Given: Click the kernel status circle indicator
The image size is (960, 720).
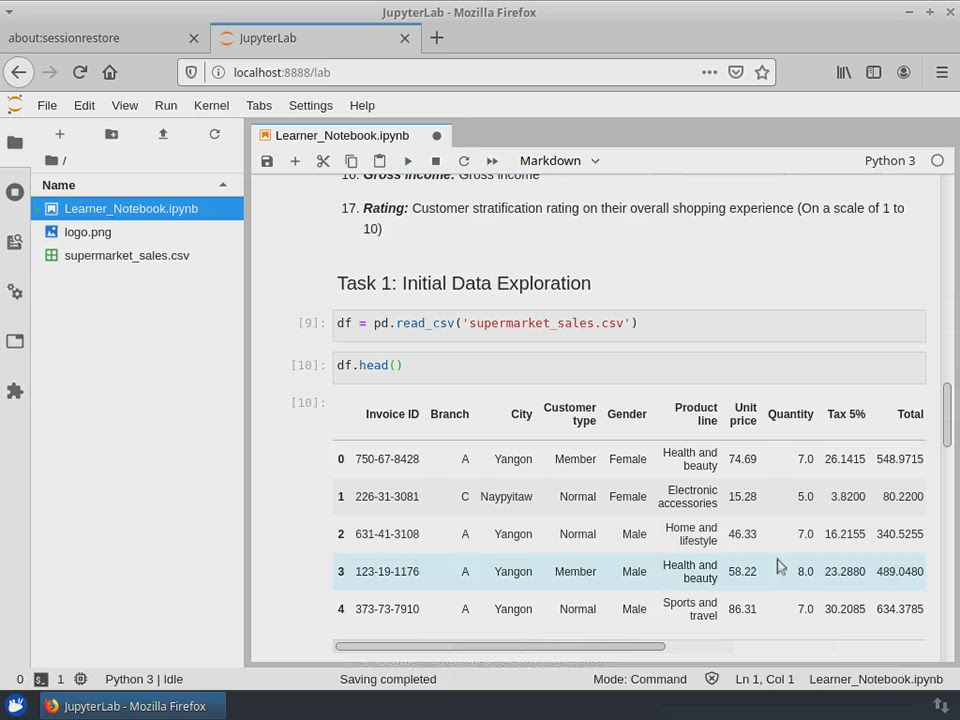Looking at the screenshot, I should (x=937, y=160).
